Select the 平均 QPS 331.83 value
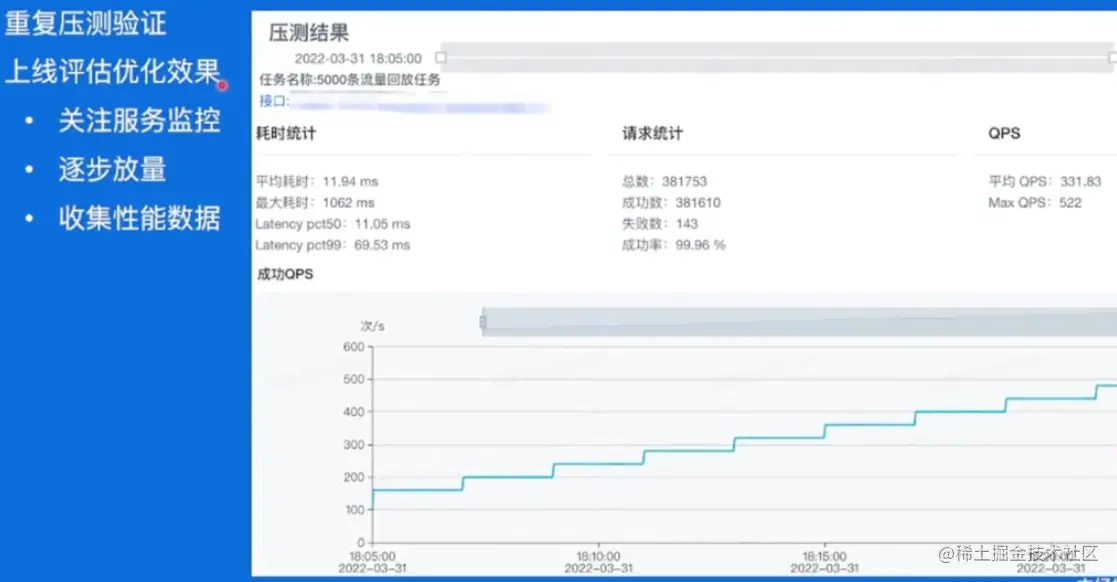The width and height of the screenshot is (1117, 582). pyautogui.click(x=1080, y=182)
